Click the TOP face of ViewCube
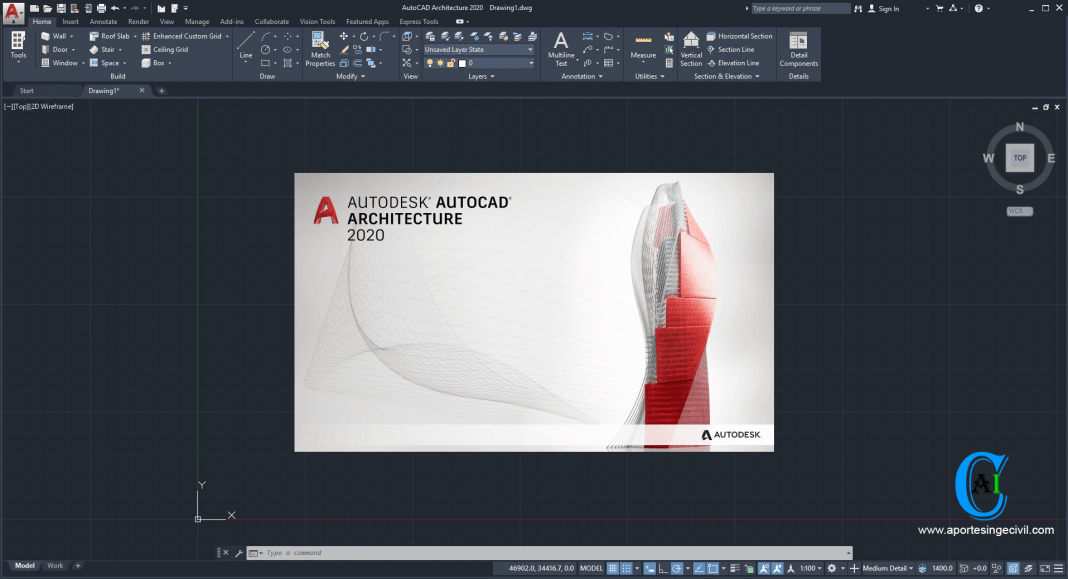The height and width of the screenshot is (579, 1068). (1020, 158)
